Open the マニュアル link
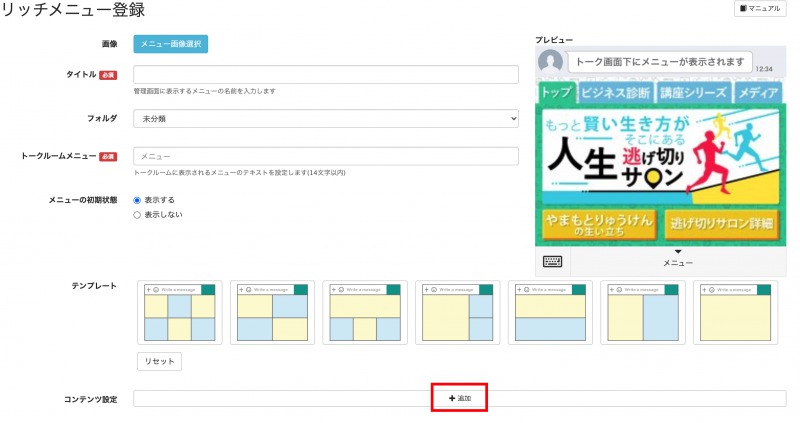Image resolution: width=800 pixels, height=423 pixels. tap(759, 8)
